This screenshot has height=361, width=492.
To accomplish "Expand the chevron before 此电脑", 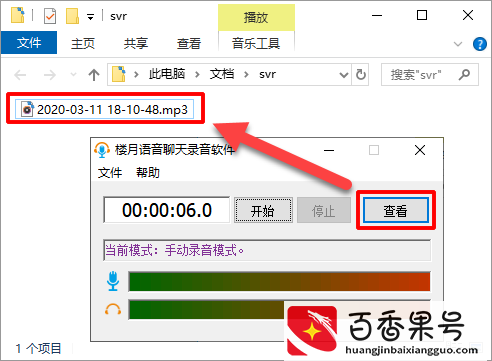I will point(136,74).
